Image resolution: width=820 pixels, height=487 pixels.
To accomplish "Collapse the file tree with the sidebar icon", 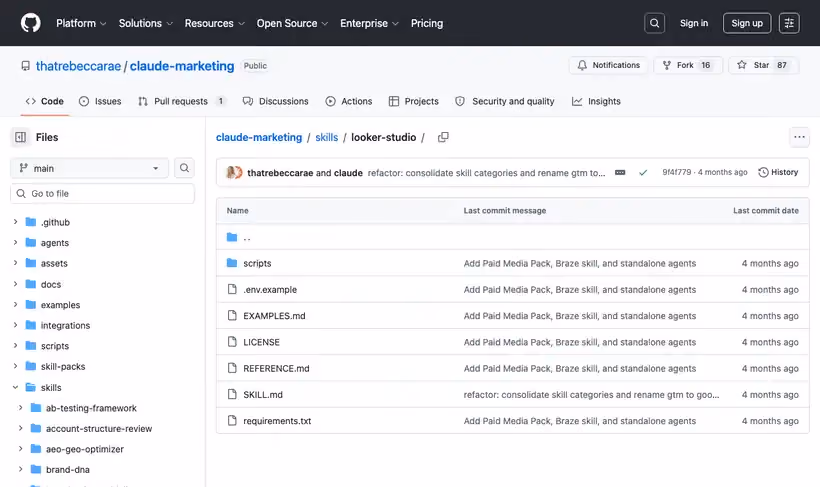I will click(x=20, y=137).
